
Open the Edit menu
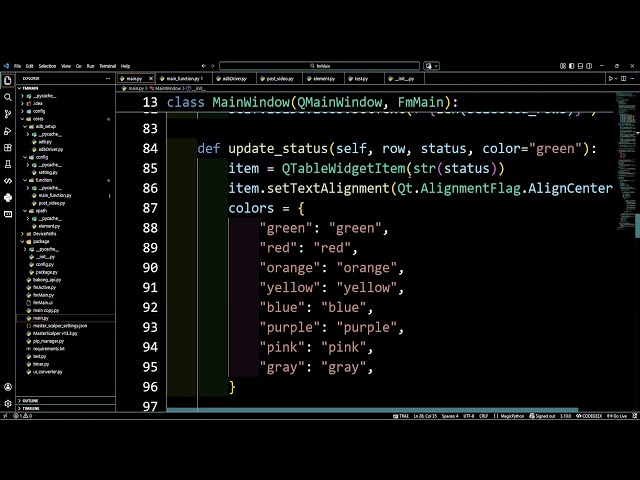pyautogui.click(x=29, y=66)
